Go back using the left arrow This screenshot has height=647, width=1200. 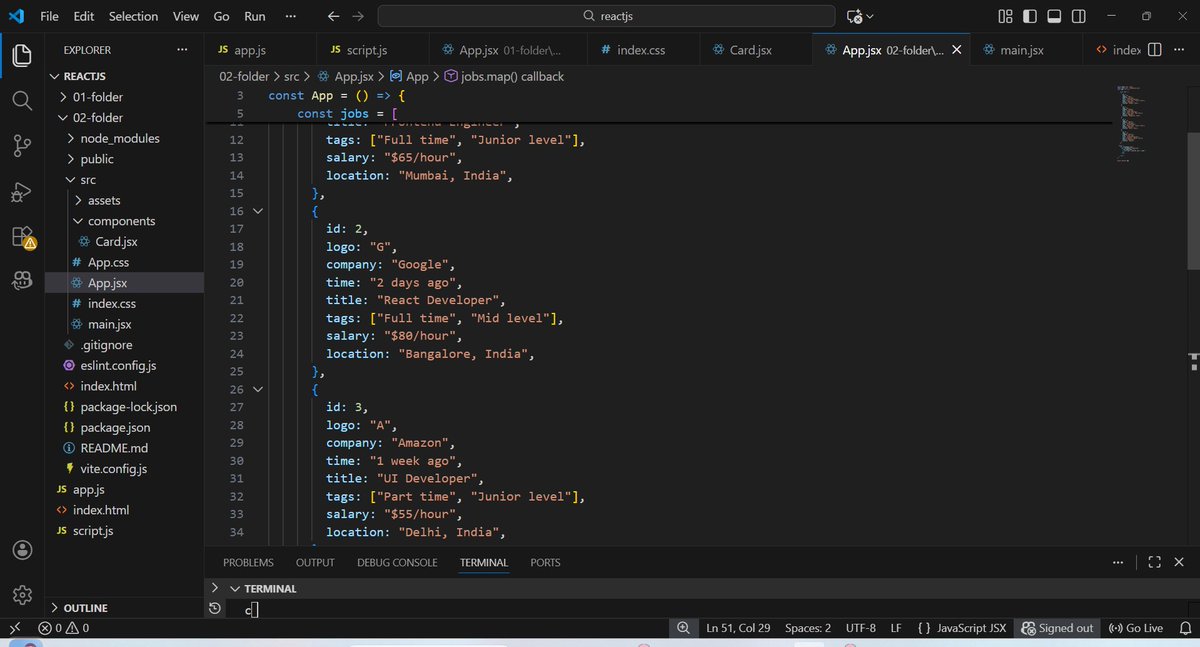pos(334,16)
